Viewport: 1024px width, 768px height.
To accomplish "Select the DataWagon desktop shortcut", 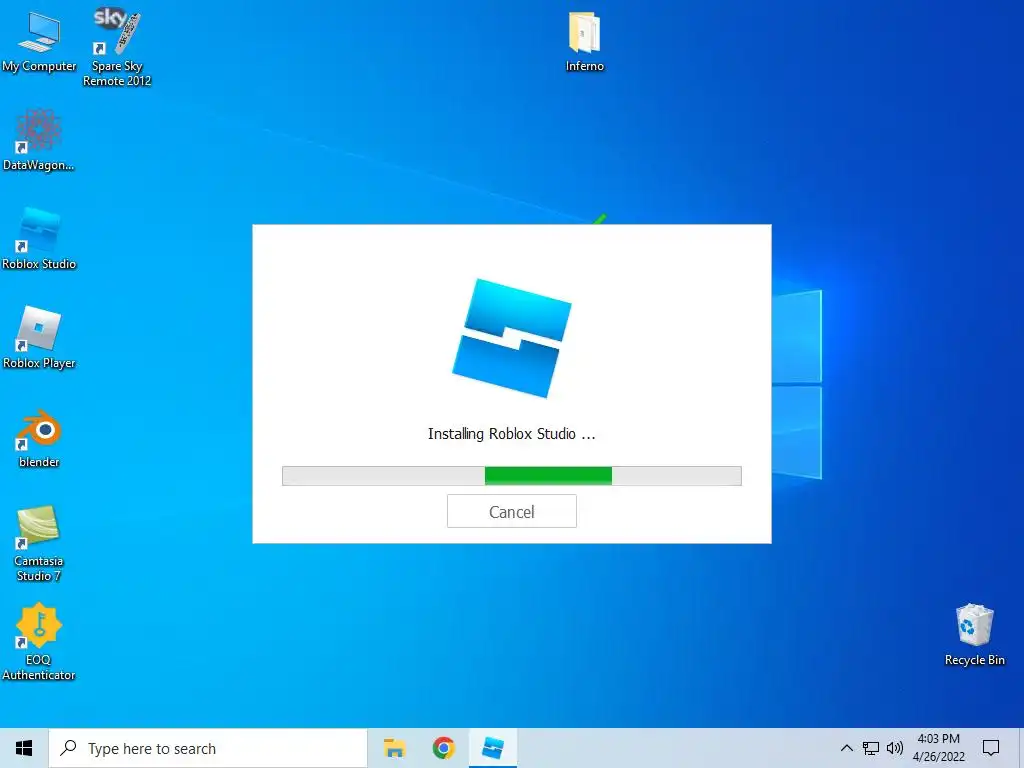I will click(x=39, y=140).
